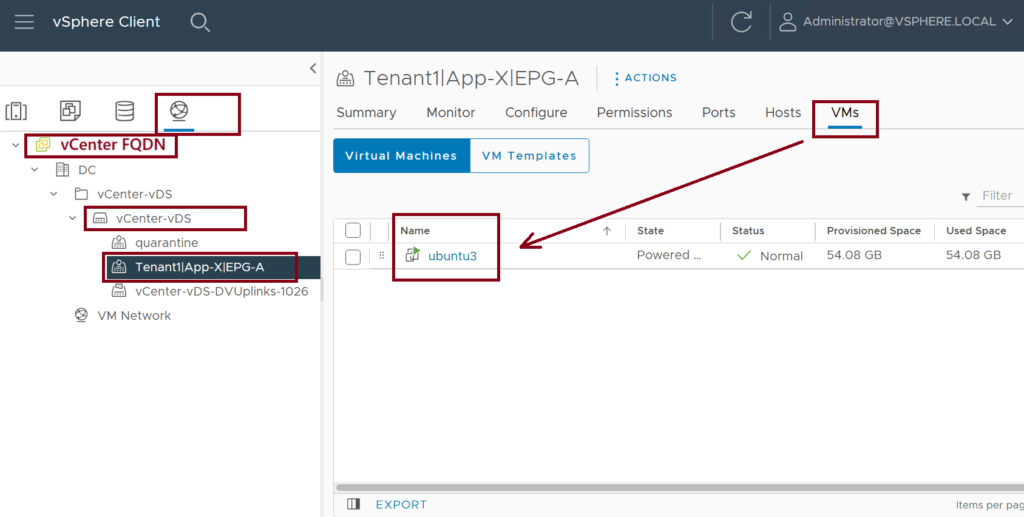
Task: Open the Hosts tab
Action: pyautogui.click(x=783, y=112)
